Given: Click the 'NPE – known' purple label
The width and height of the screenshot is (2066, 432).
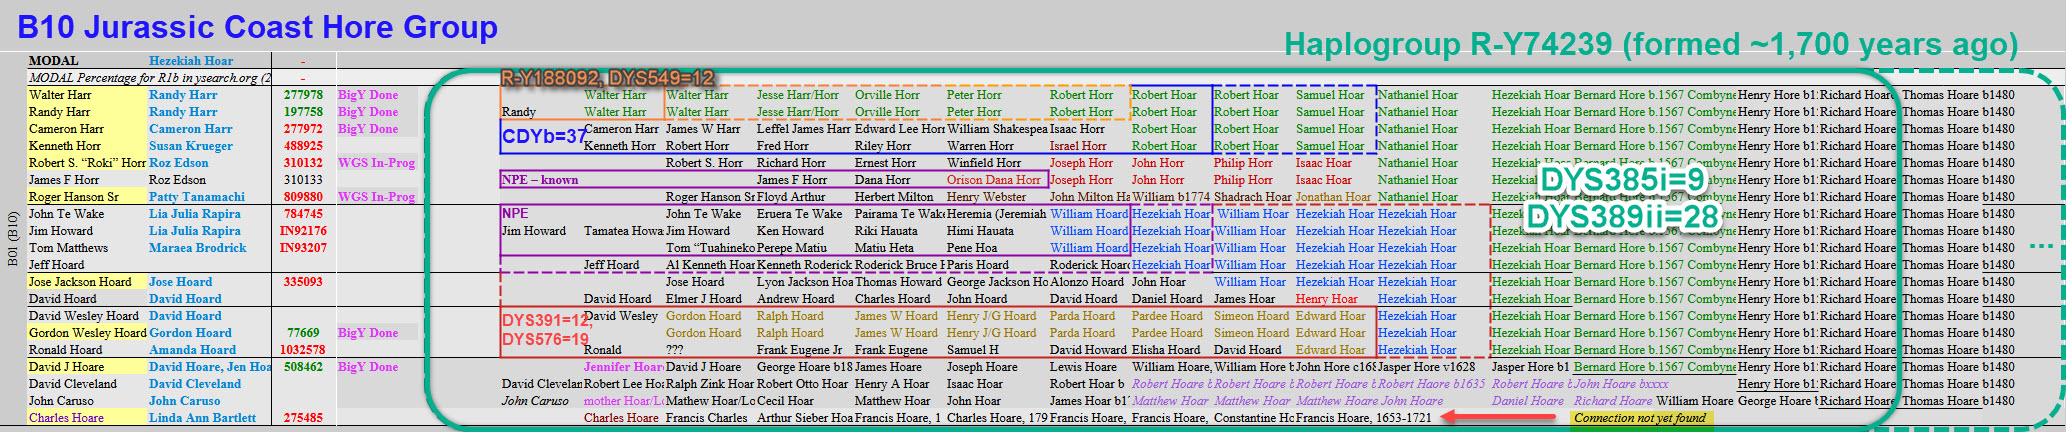Looking at the screenshot, I should point(540,180).
